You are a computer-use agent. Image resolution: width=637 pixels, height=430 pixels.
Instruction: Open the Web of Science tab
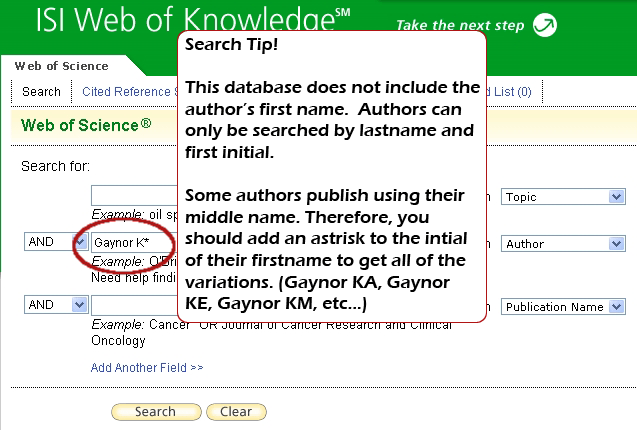[x=62, y=66]
